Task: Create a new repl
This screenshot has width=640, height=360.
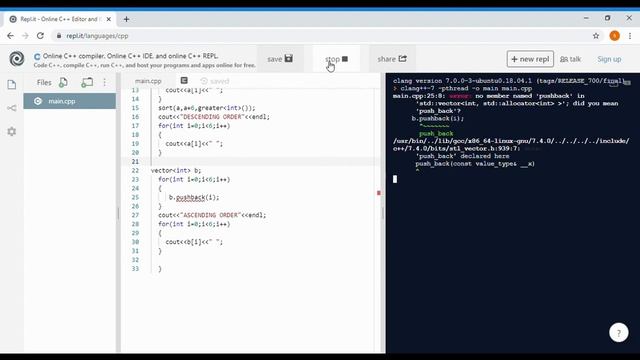Action: point(530,59)
